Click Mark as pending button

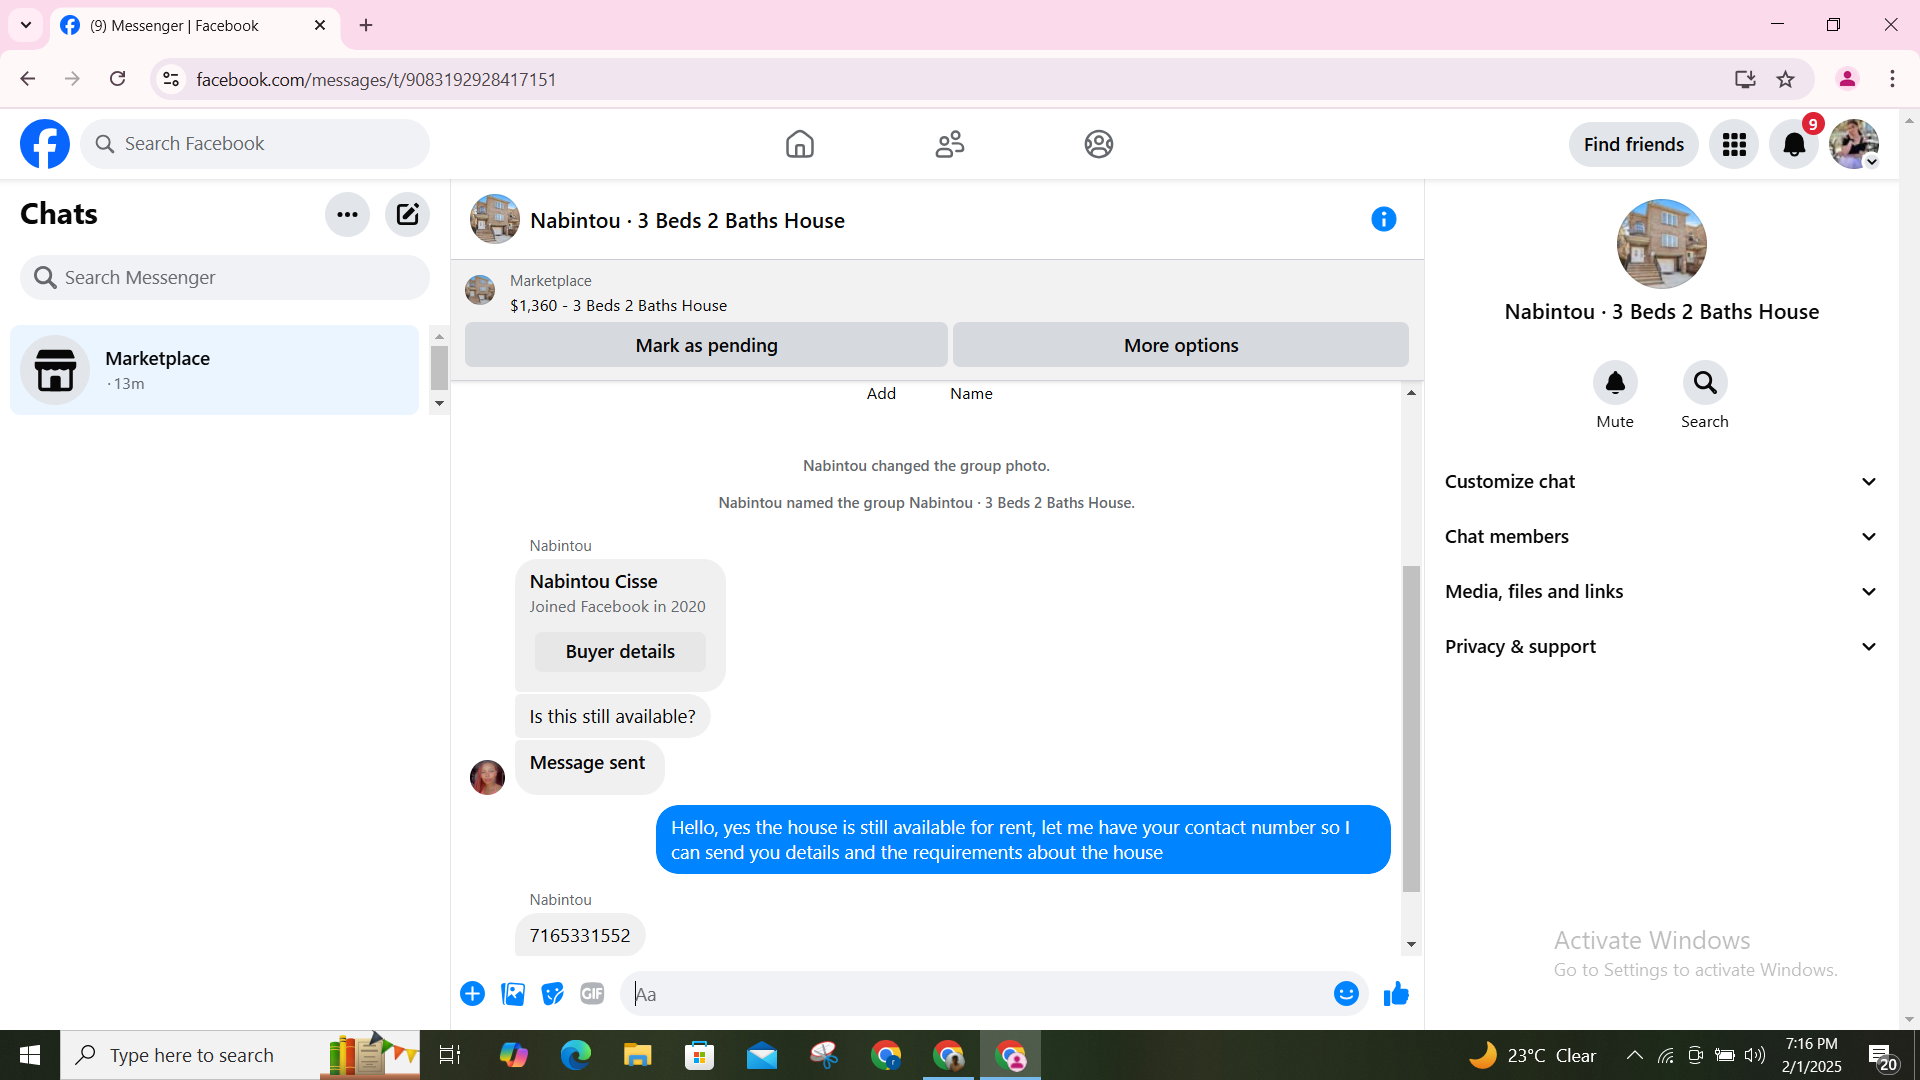coord(706,345)
